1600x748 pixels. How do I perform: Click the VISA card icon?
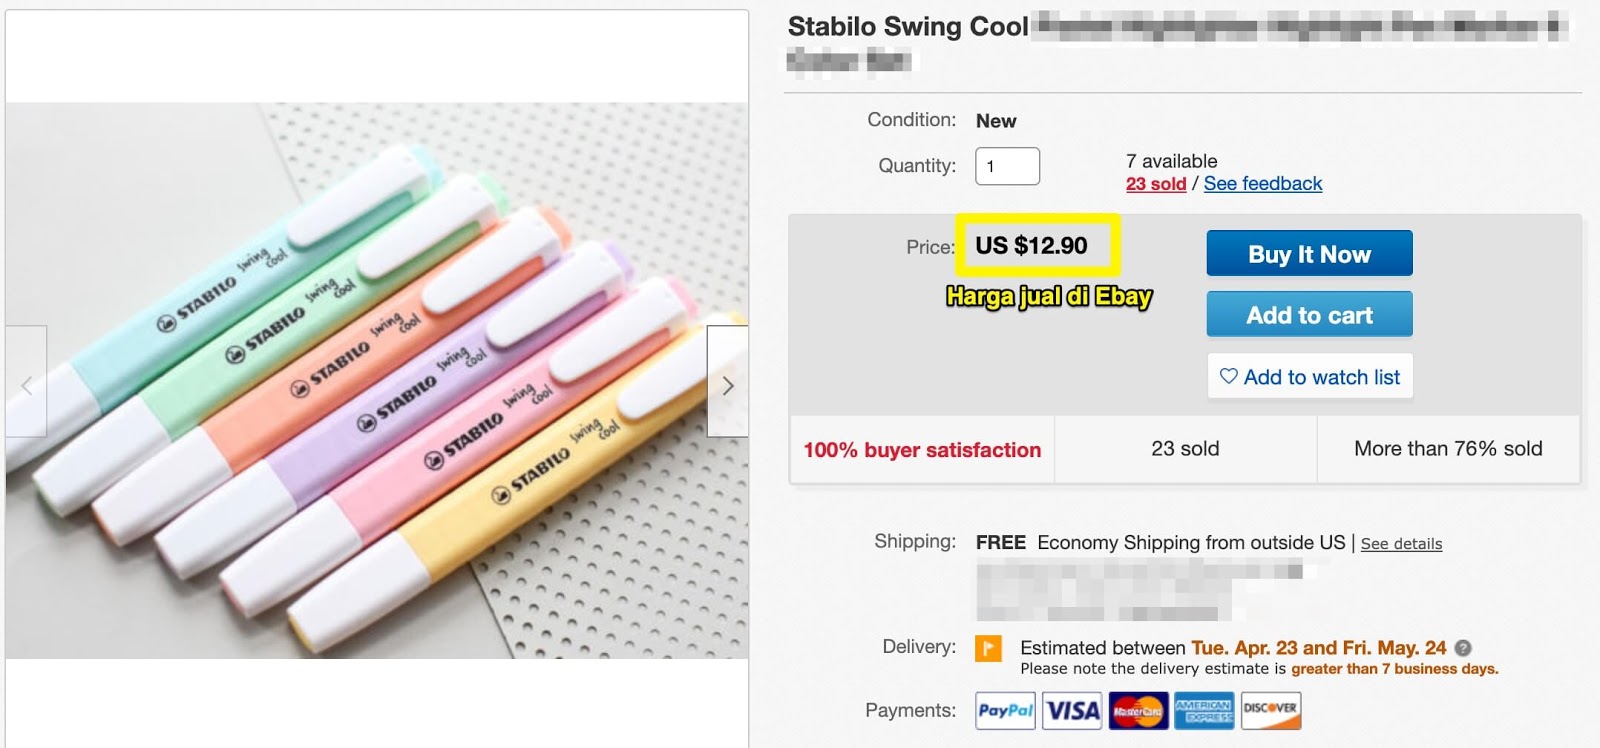coord(1072,711)
